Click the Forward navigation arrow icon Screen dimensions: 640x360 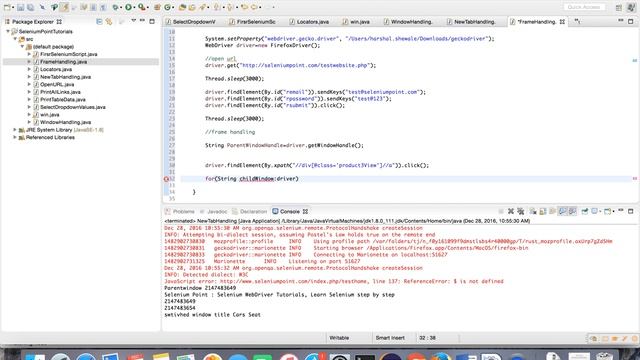point(254,7)
